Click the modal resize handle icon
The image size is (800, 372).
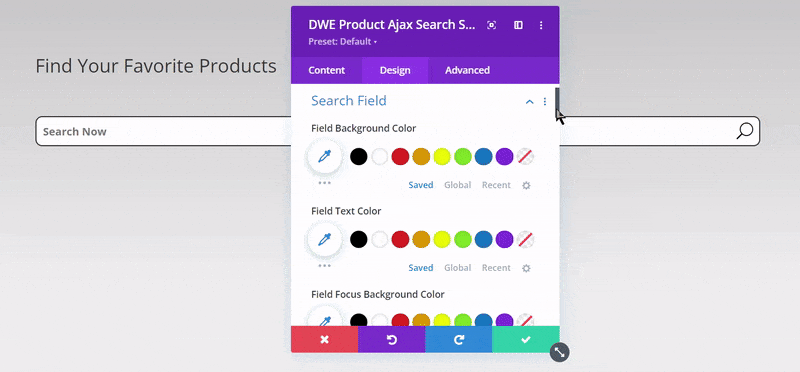click(x=560, y=352)
